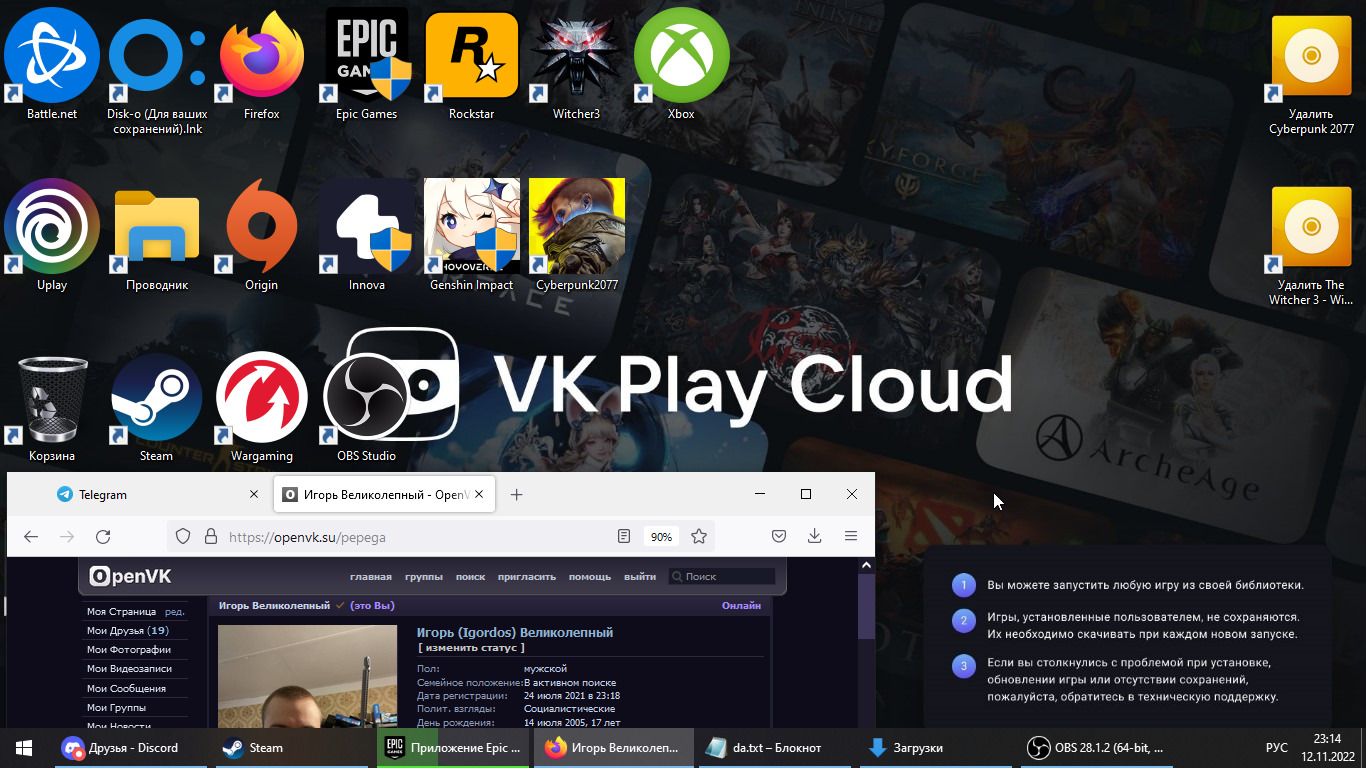1366x768 pixels.
Task: Open the Battle.net desktop shortcut
Action: 52,63
